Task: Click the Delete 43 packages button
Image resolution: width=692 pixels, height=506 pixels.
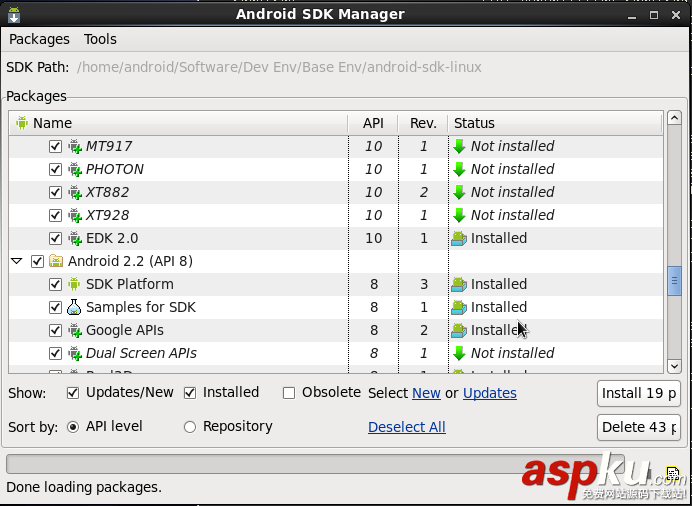Action: click(639, 427)
